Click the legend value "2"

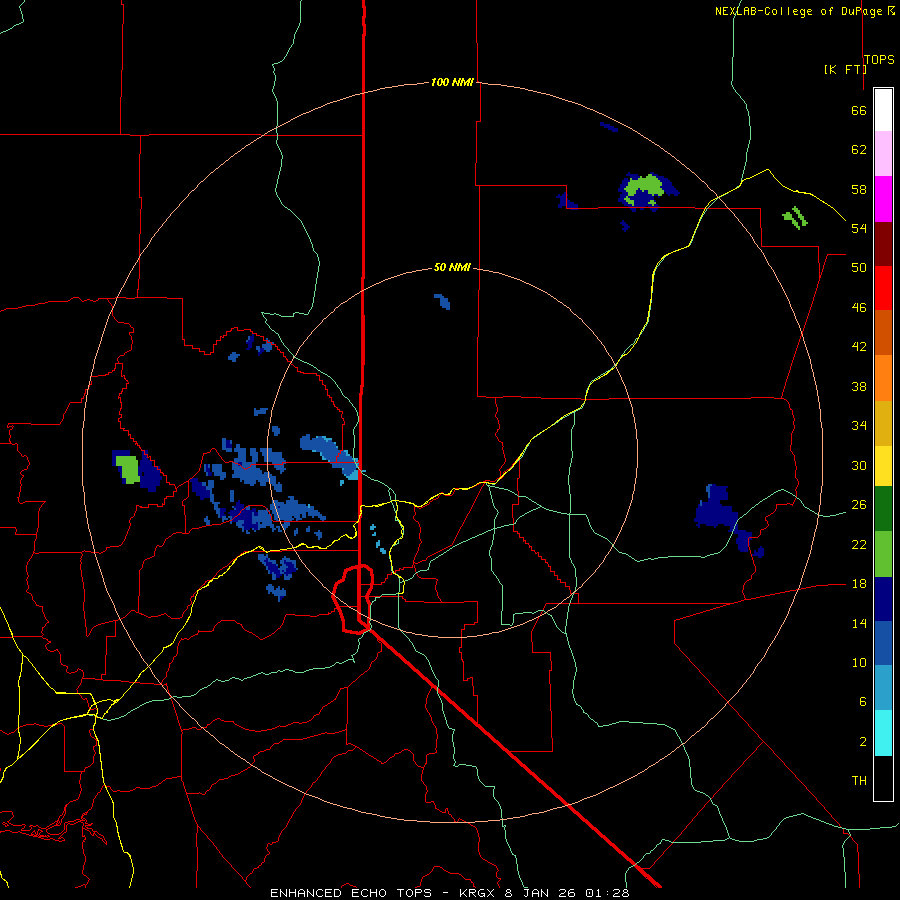coord(863,741)
